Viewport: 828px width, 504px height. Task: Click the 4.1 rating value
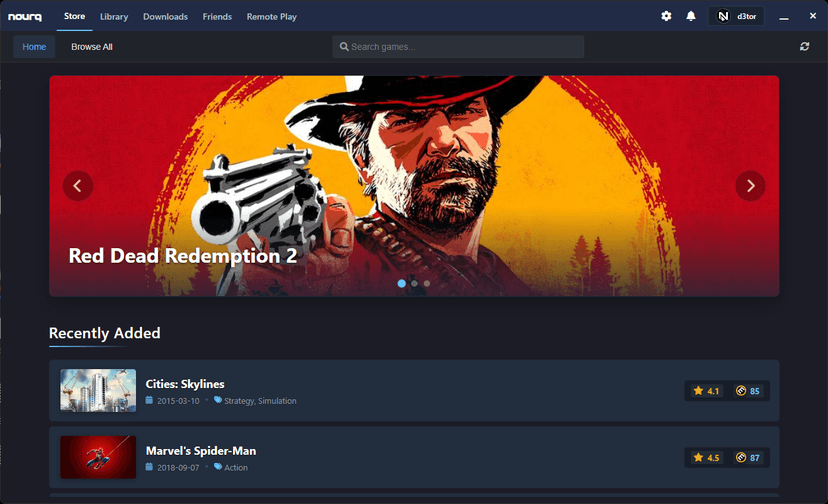click(x=713, y=391)
